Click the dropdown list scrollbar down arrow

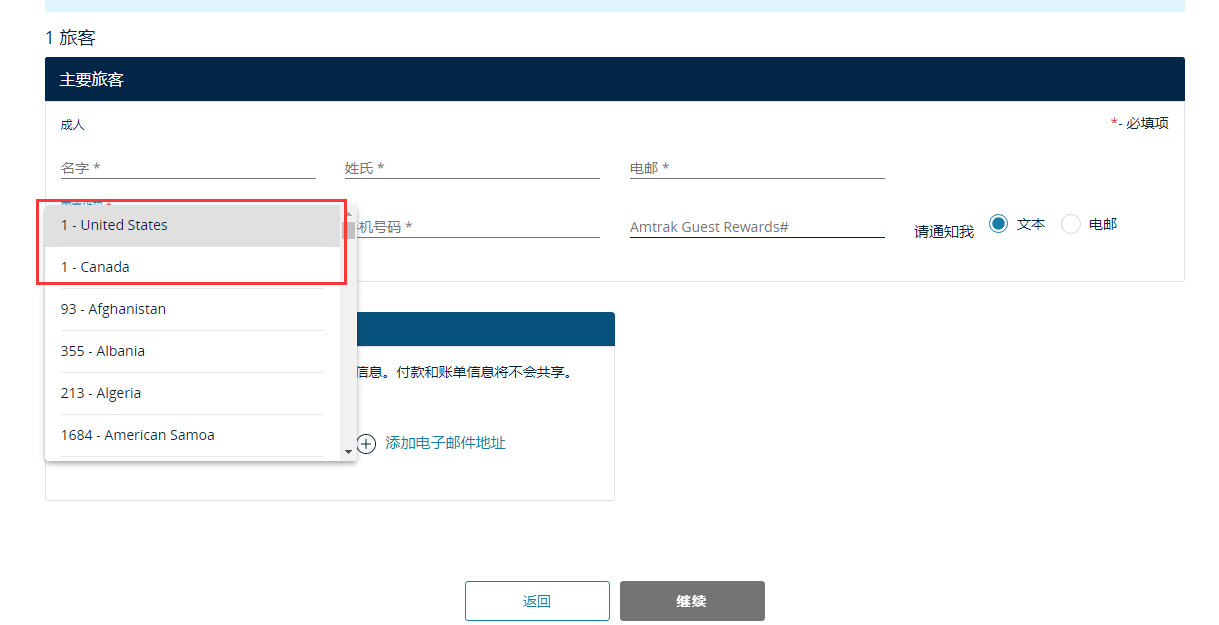[348, 452]
